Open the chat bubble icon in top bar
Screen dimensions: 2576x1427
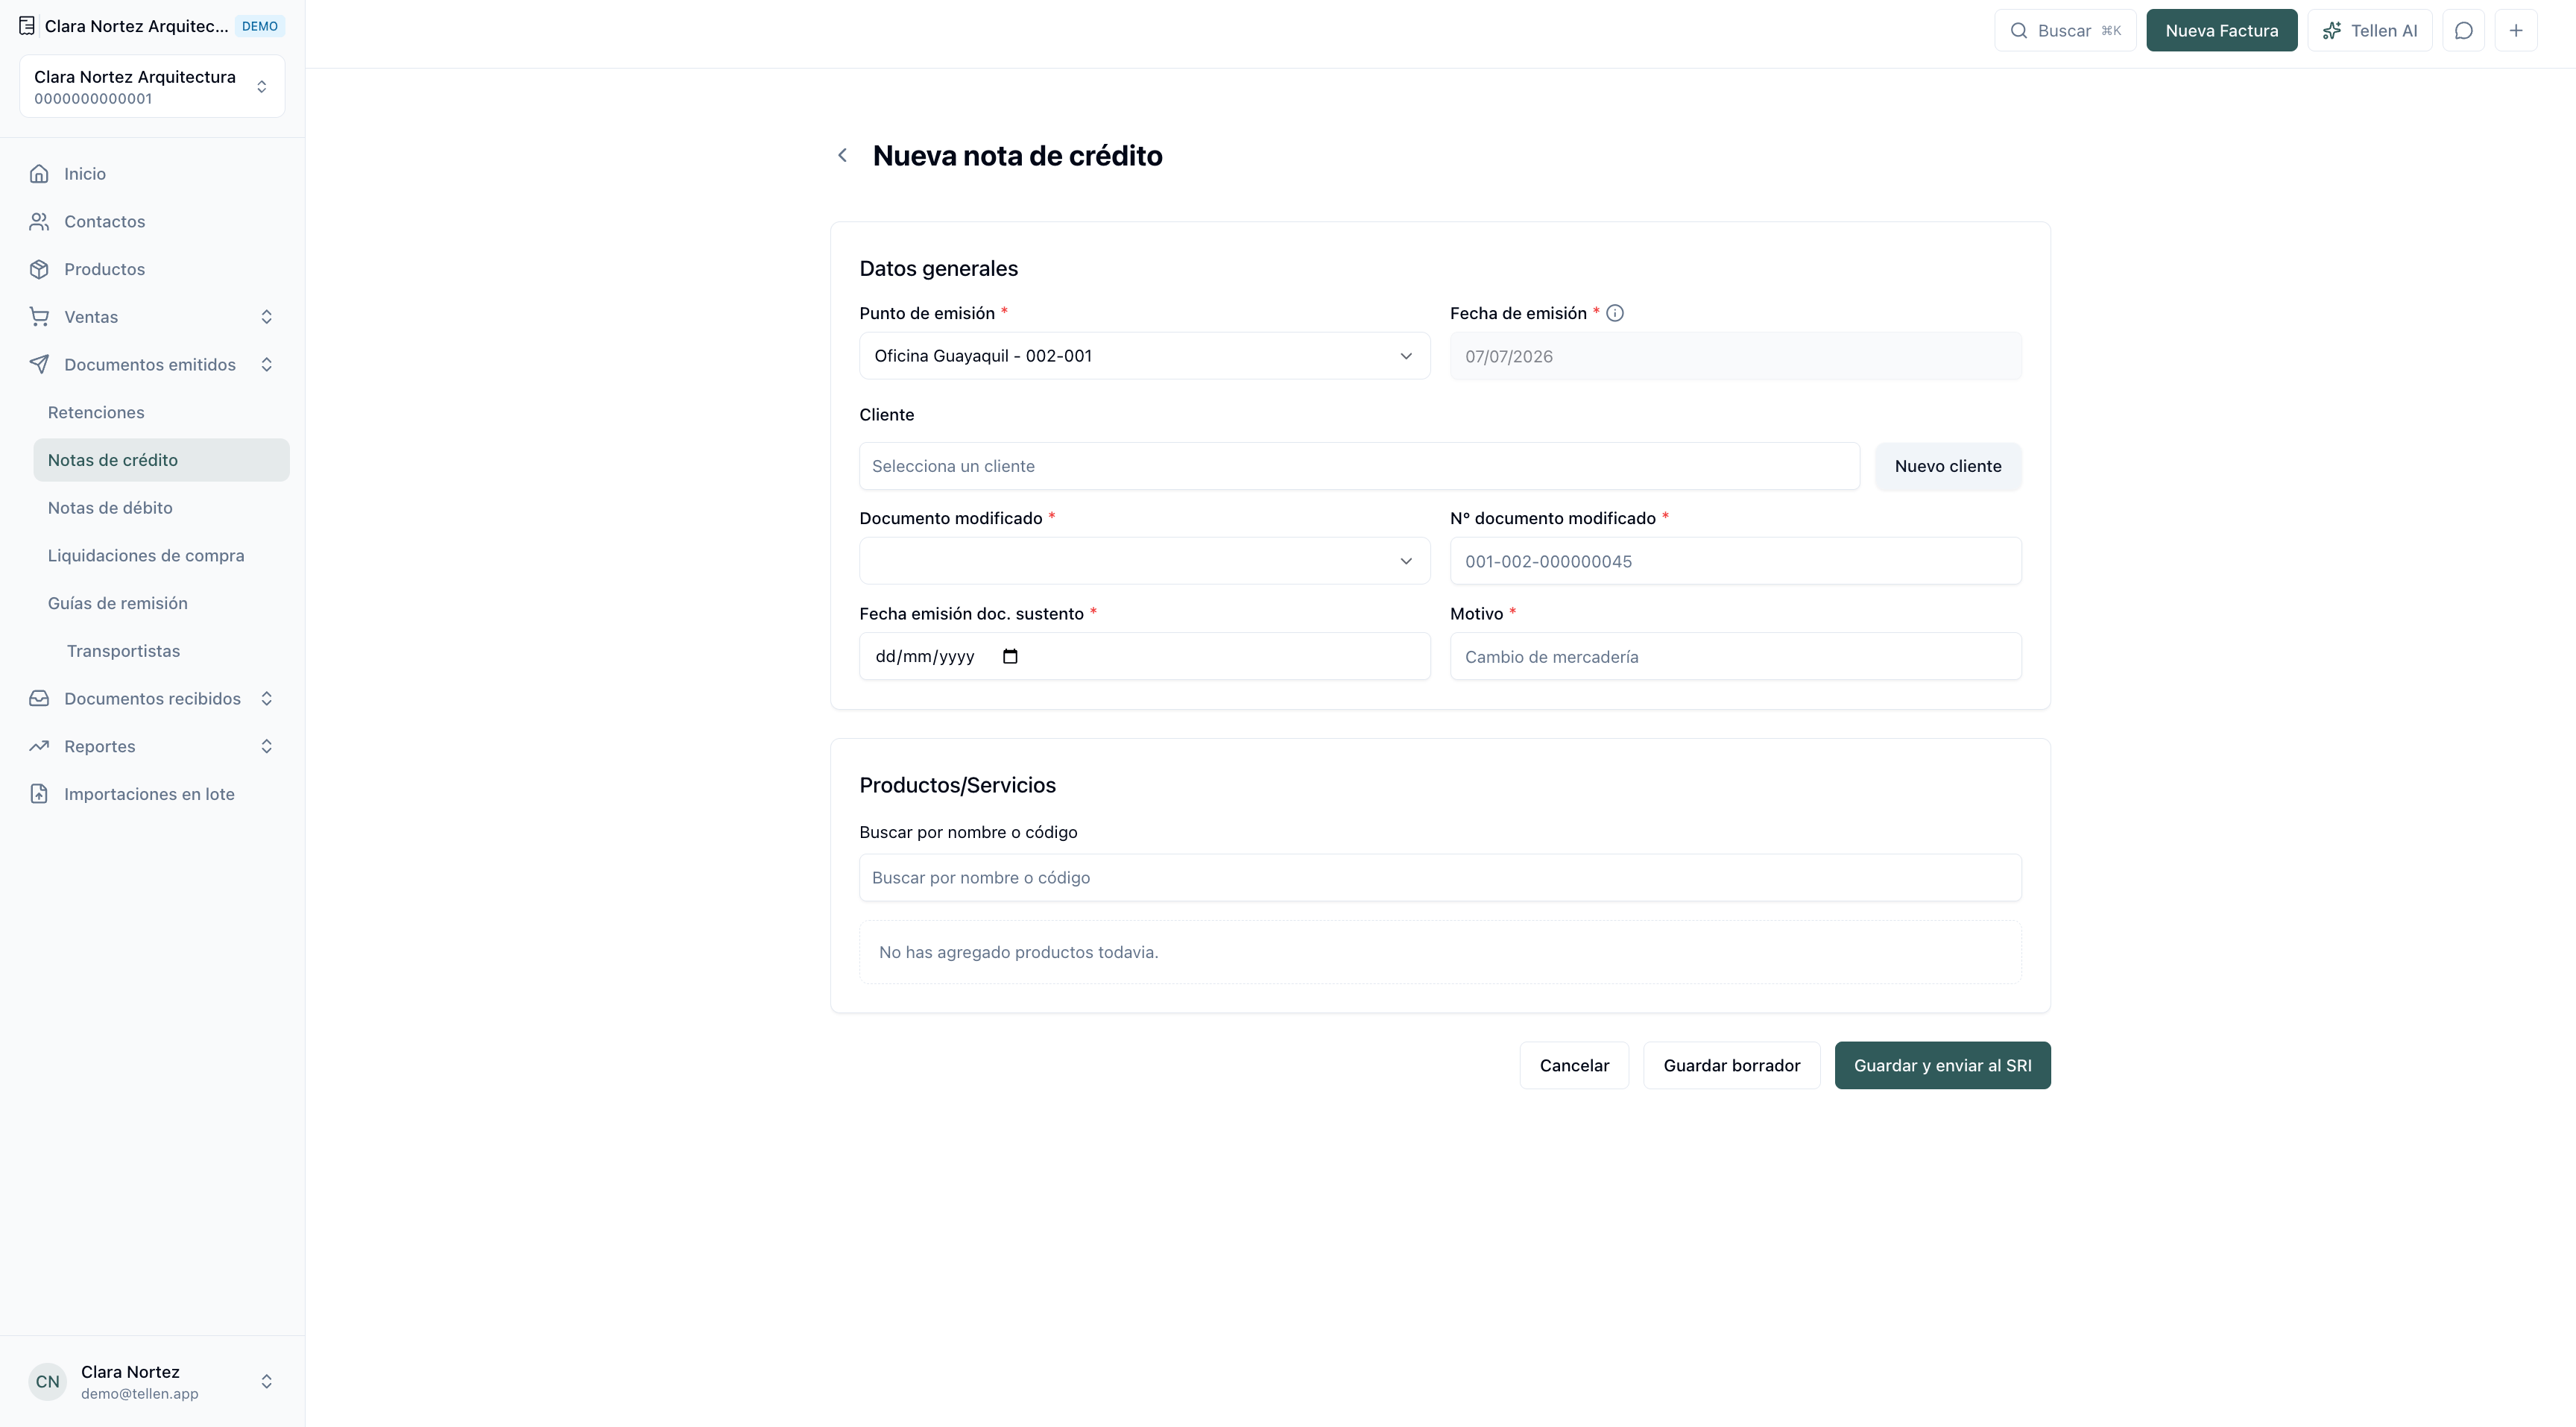coord(2463,30)
